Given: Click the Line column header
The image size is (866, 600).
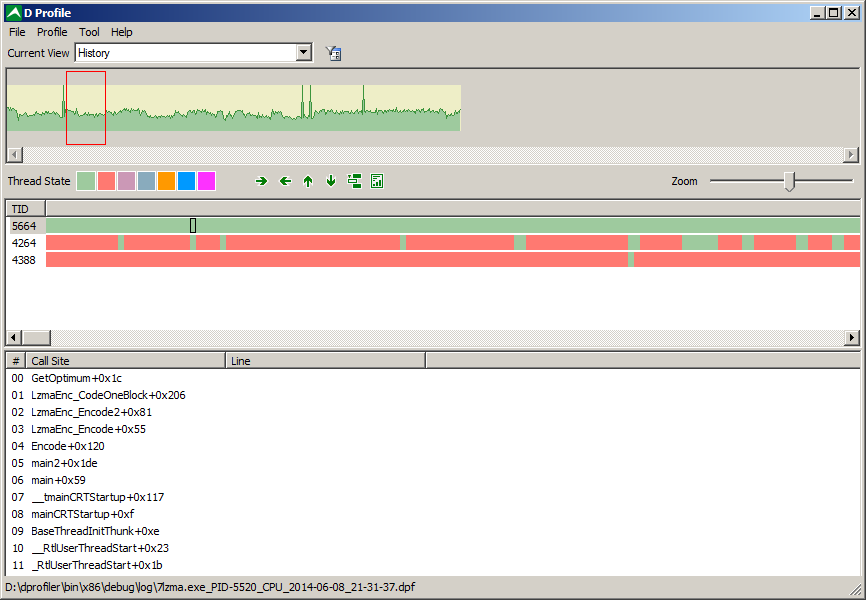Looking at the screenshot, I should [326, 361].
